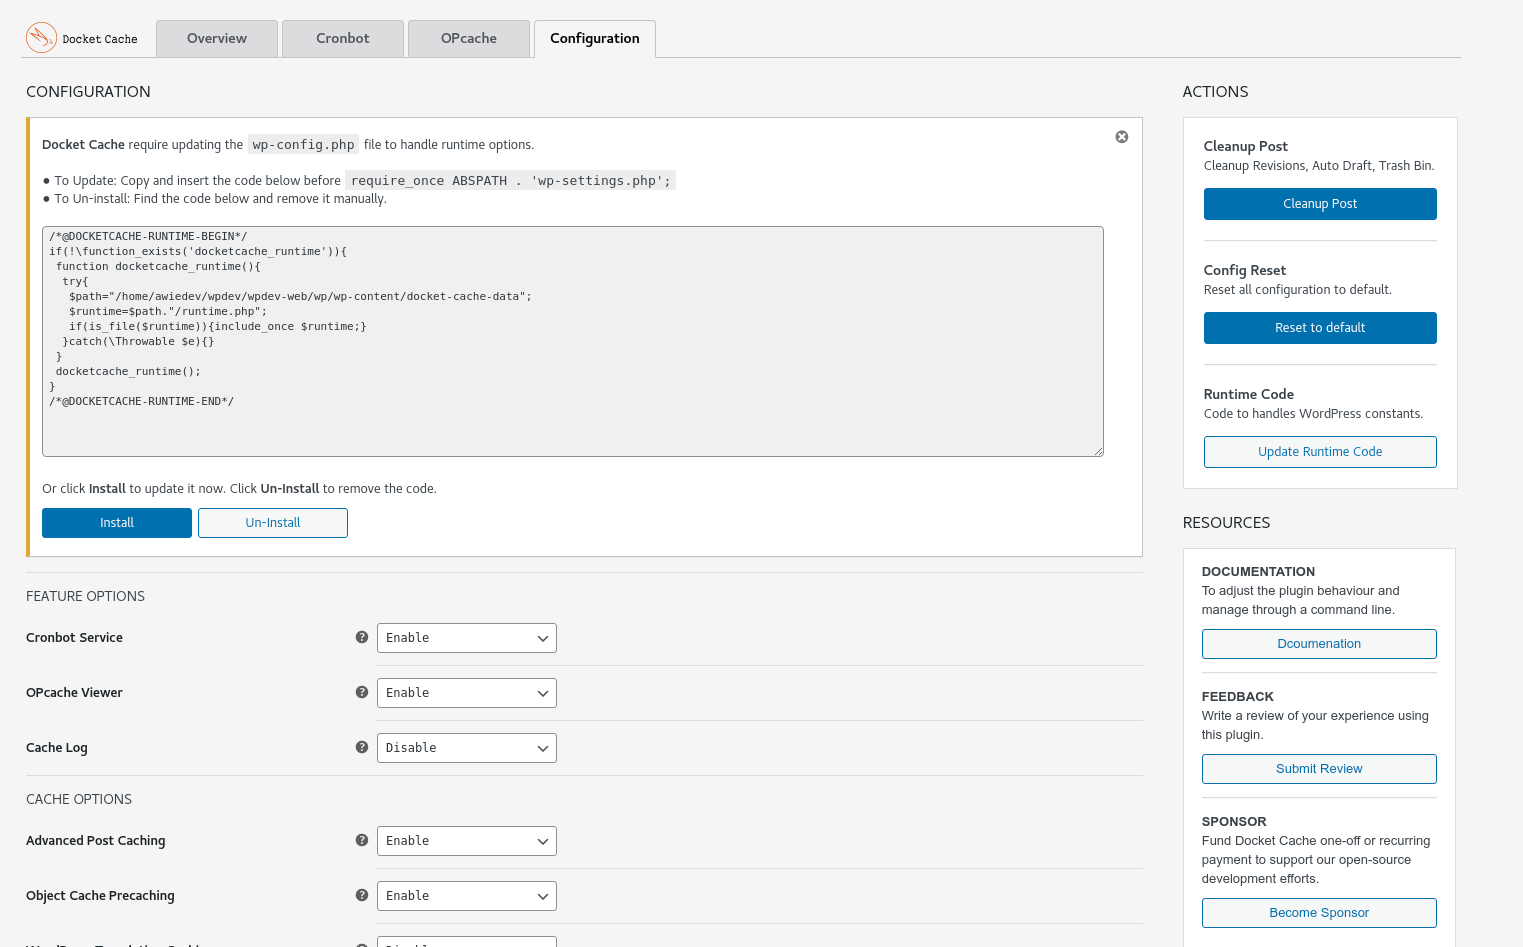
Task: Click the help icon beside OPcache Viewer
Action: 361,692
